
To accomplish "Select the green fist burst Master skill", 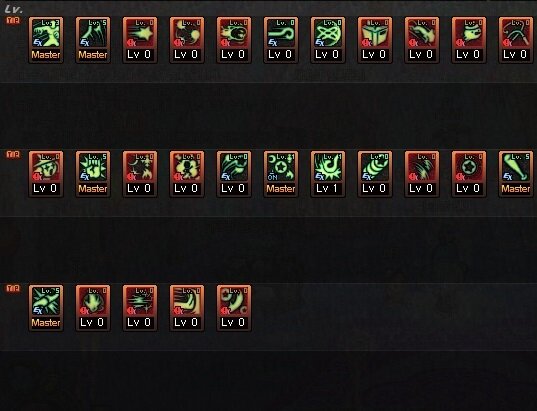I will point(93,174).
